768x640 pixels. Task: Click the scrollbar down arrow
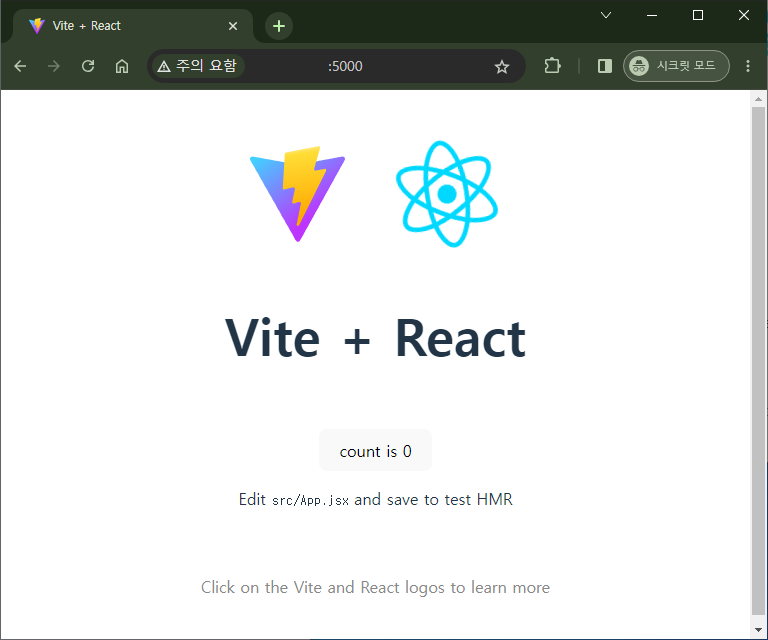758,630
